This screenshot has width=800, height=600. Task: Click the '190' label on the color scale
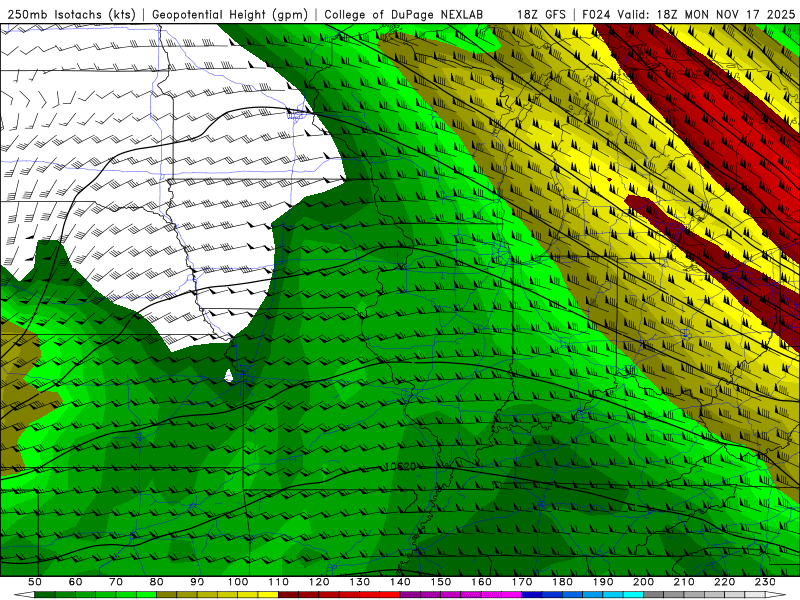tap(603, 582)
